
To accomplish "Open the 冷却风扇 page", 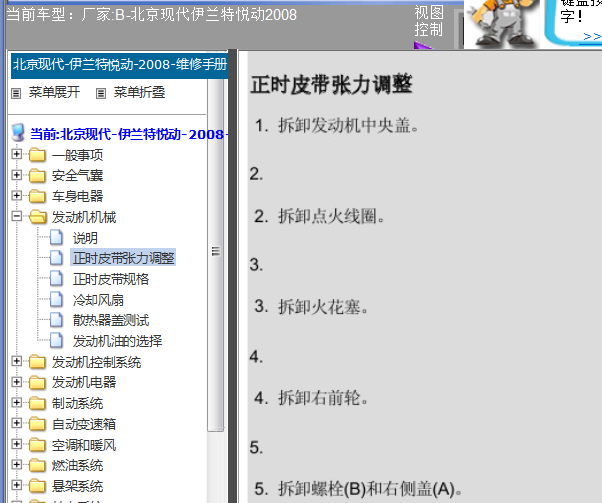I will (x=98, y=300).
